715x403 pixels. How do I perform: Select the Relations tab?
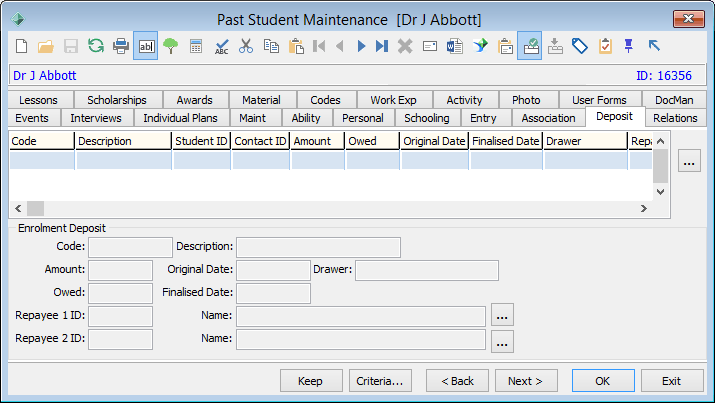[x=675, y=118]
